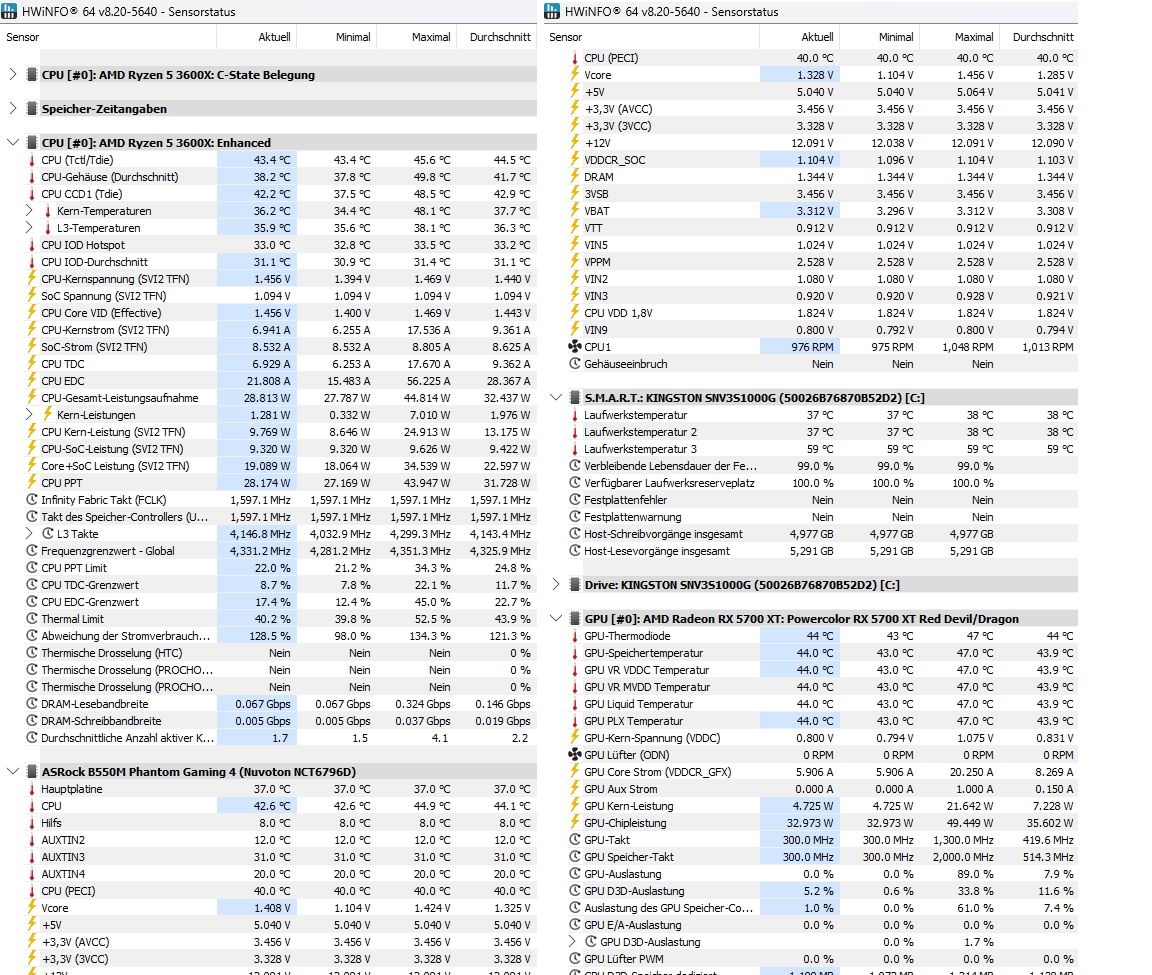Screen dimensions: 1152x975
Task: Click the thermometer icon beside CPU (Tctl/Tdie)
Action: click(x=32, y=160)
